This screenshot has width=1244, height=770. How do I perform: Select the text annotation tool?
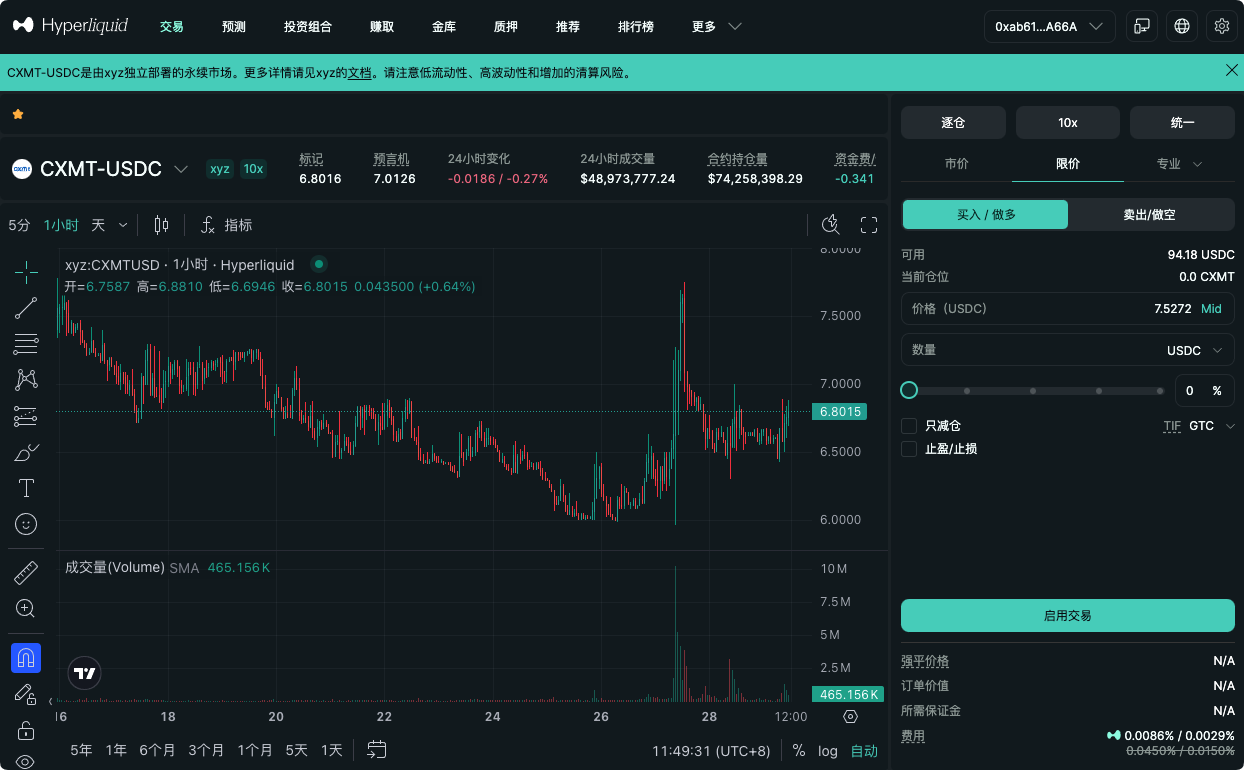click(x=26, y=488)
